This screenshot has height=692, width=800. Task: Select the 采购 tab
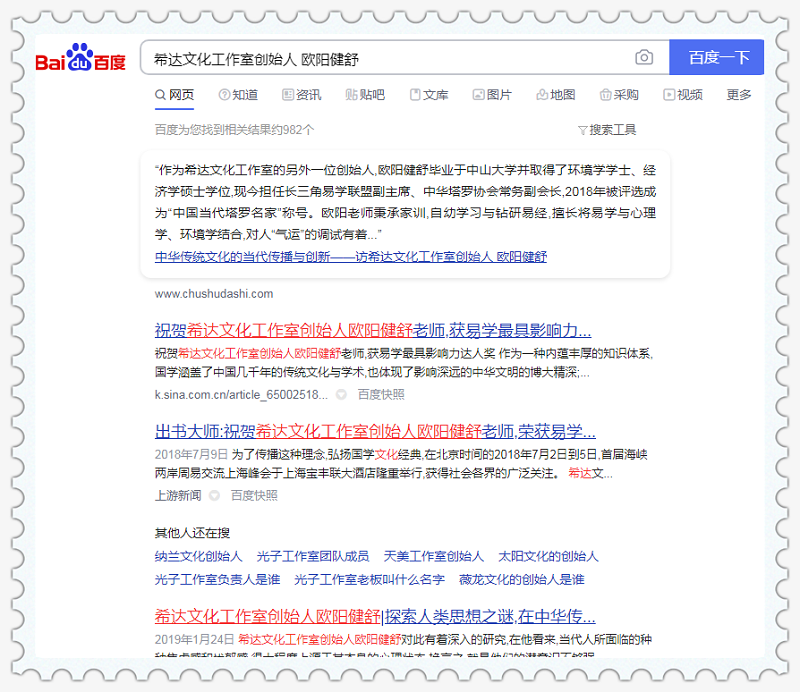(619, 95)
